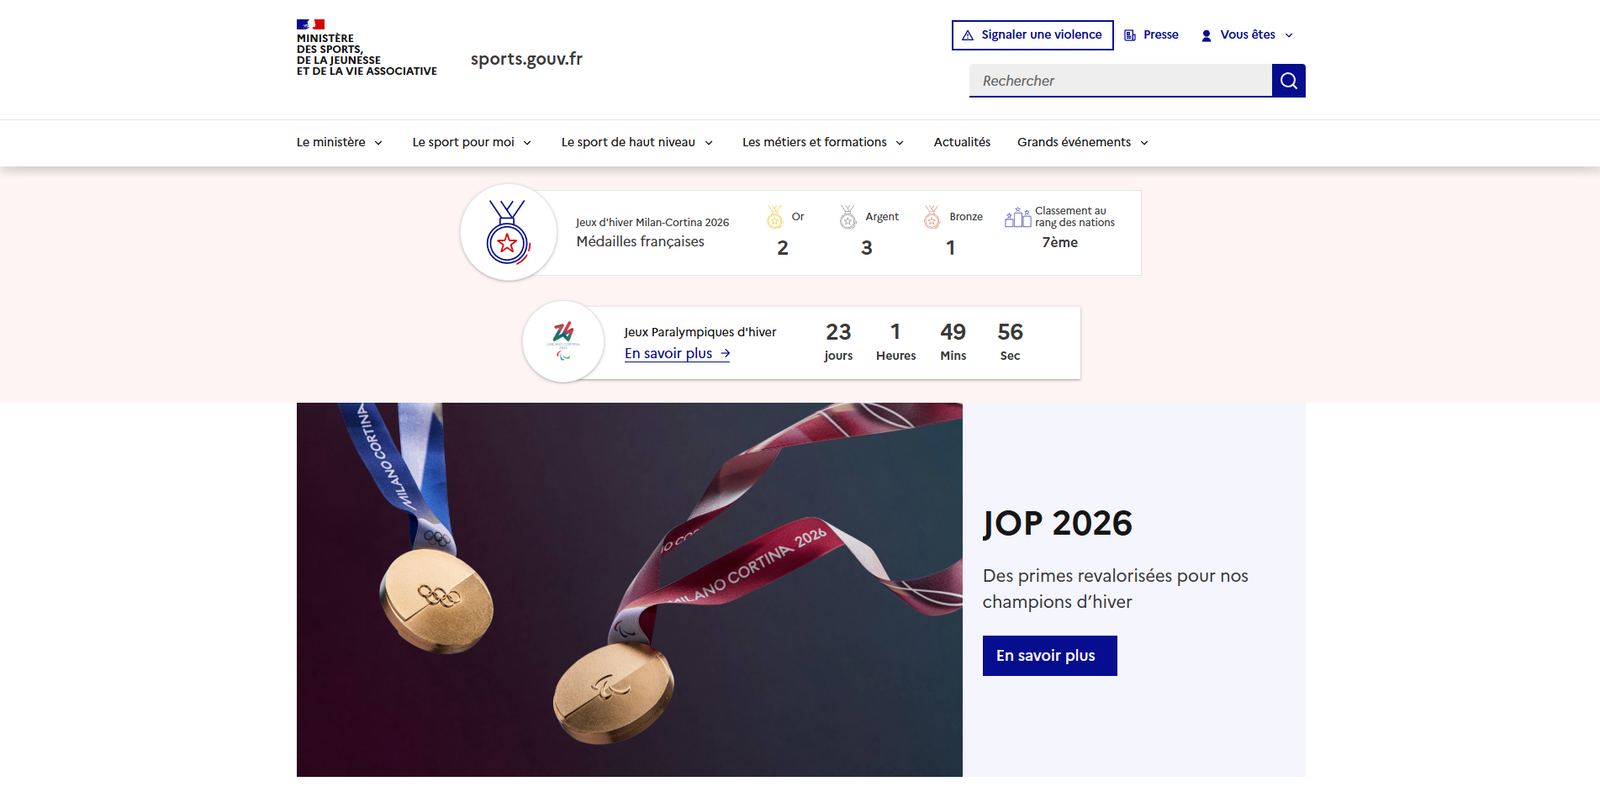The width and height of the screenshot is (1600, 792).
Task: Click the blue En savoir plus button
Action: 1049,656
